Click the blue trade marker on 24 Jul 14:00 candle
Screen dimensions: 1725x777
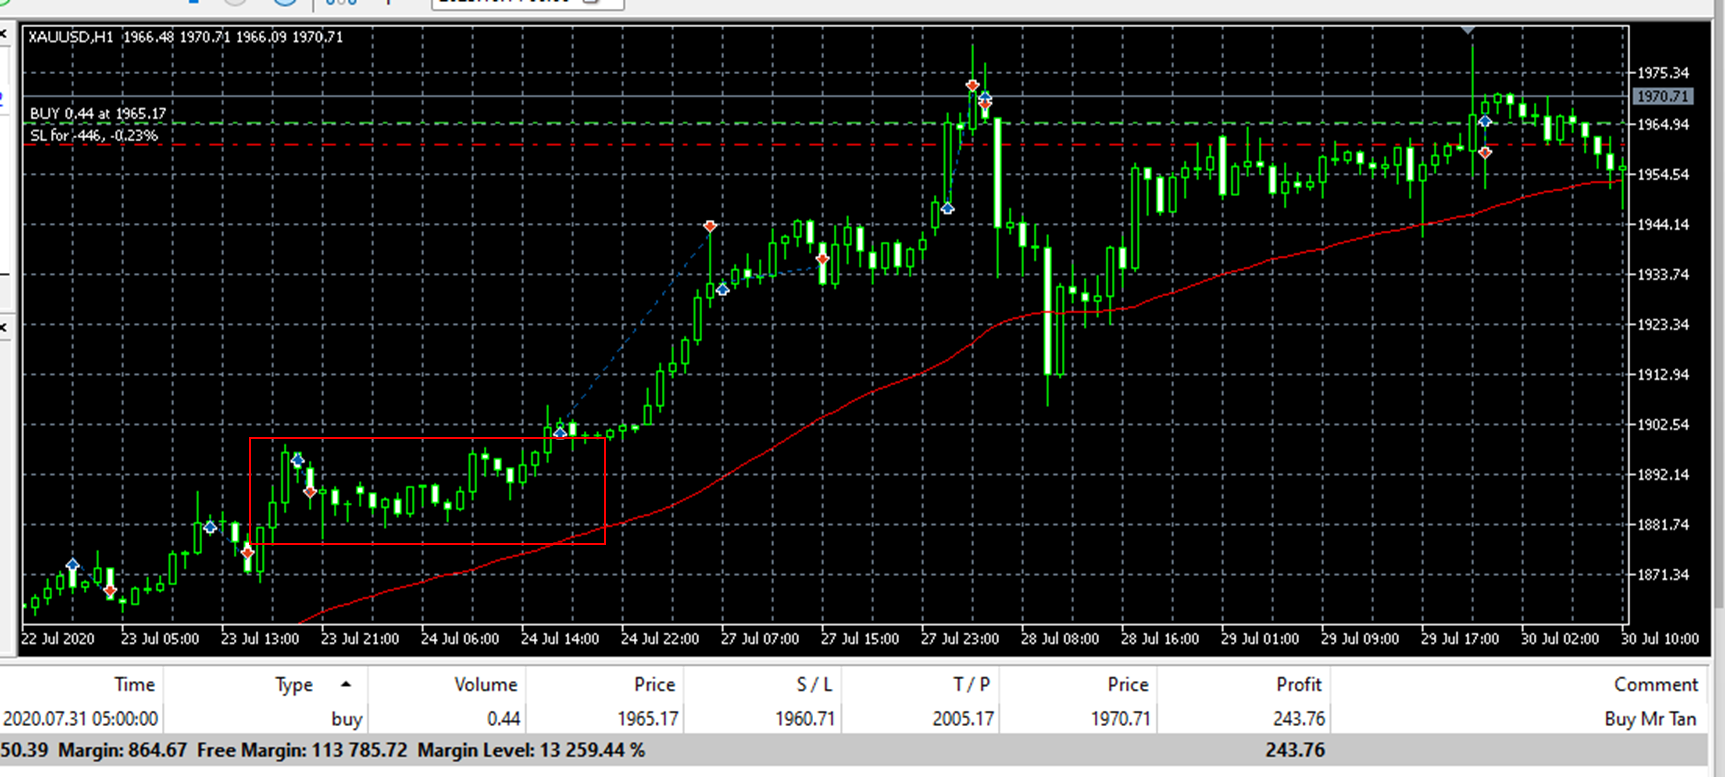click(x=560, y=432)
